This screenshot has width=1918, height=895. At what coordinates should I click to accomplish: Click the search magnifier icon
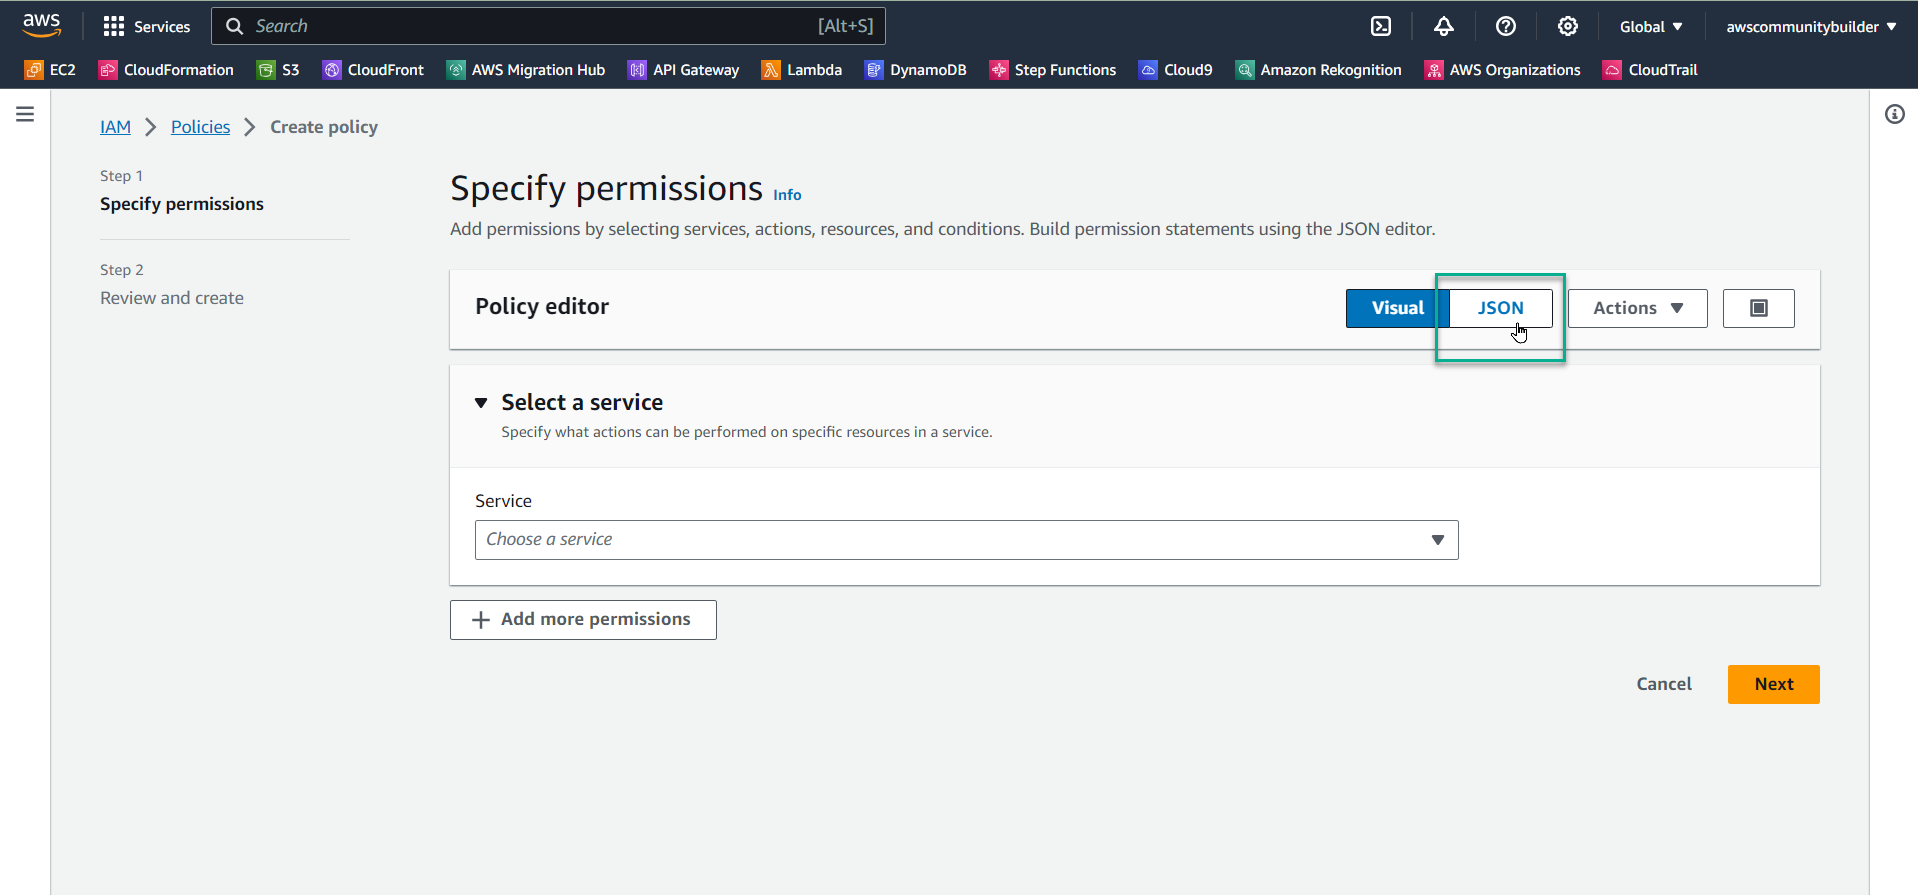tap(234, 26)
